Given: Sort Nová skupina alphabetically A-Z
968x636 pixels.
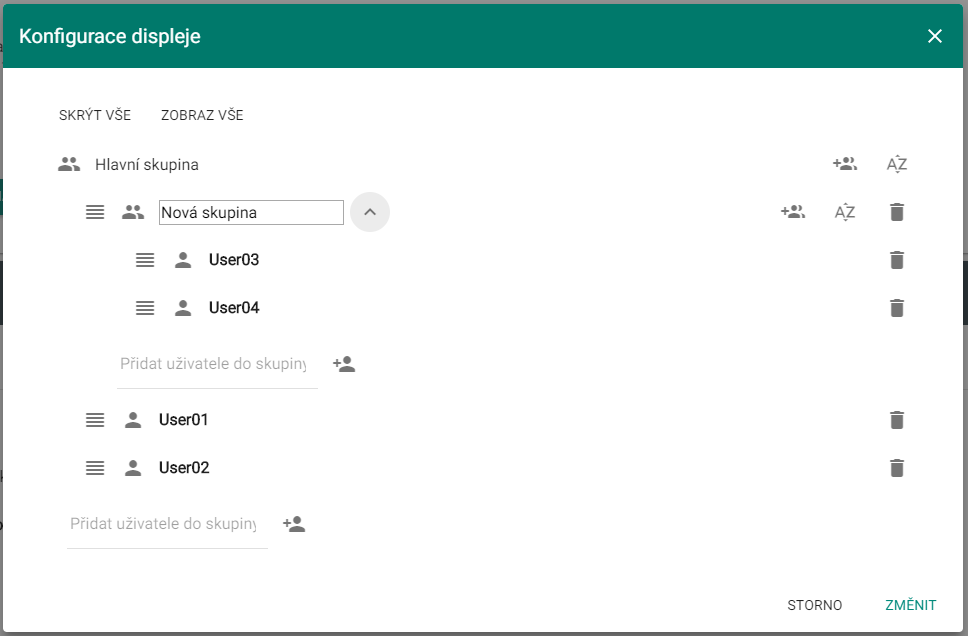Looking at the screenshot, I should [845, 212].
